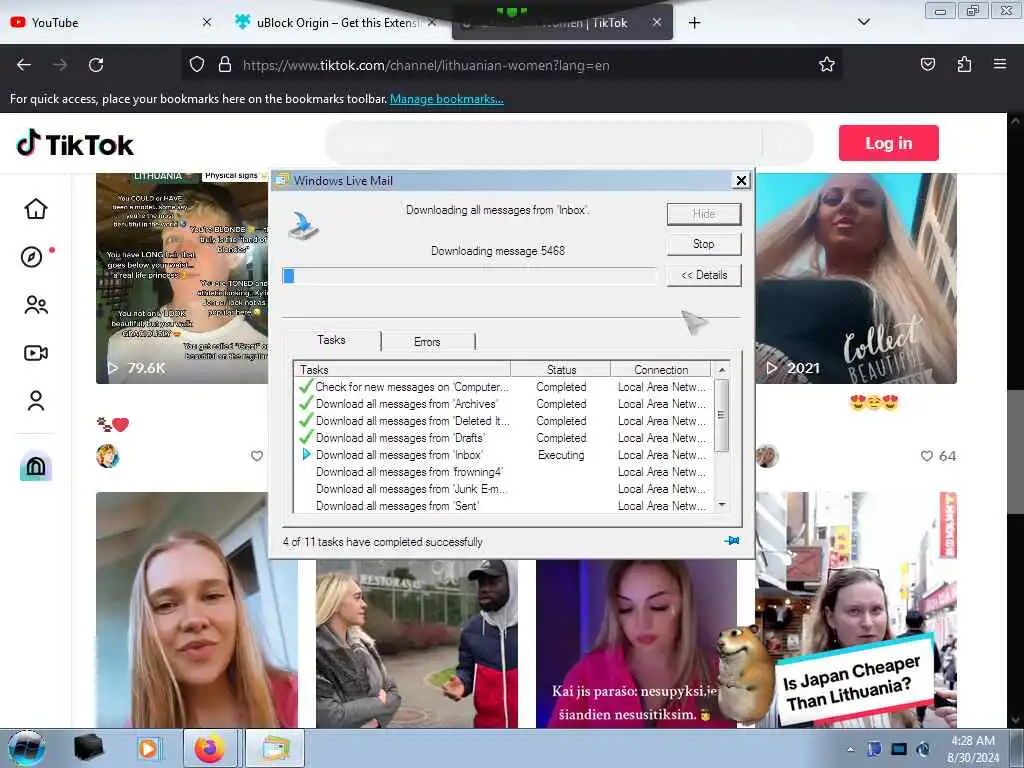The height and width of the screenshot is (768, 1024).
Task: Switch to the Tasks tab
Action: [x=331, y=340]
